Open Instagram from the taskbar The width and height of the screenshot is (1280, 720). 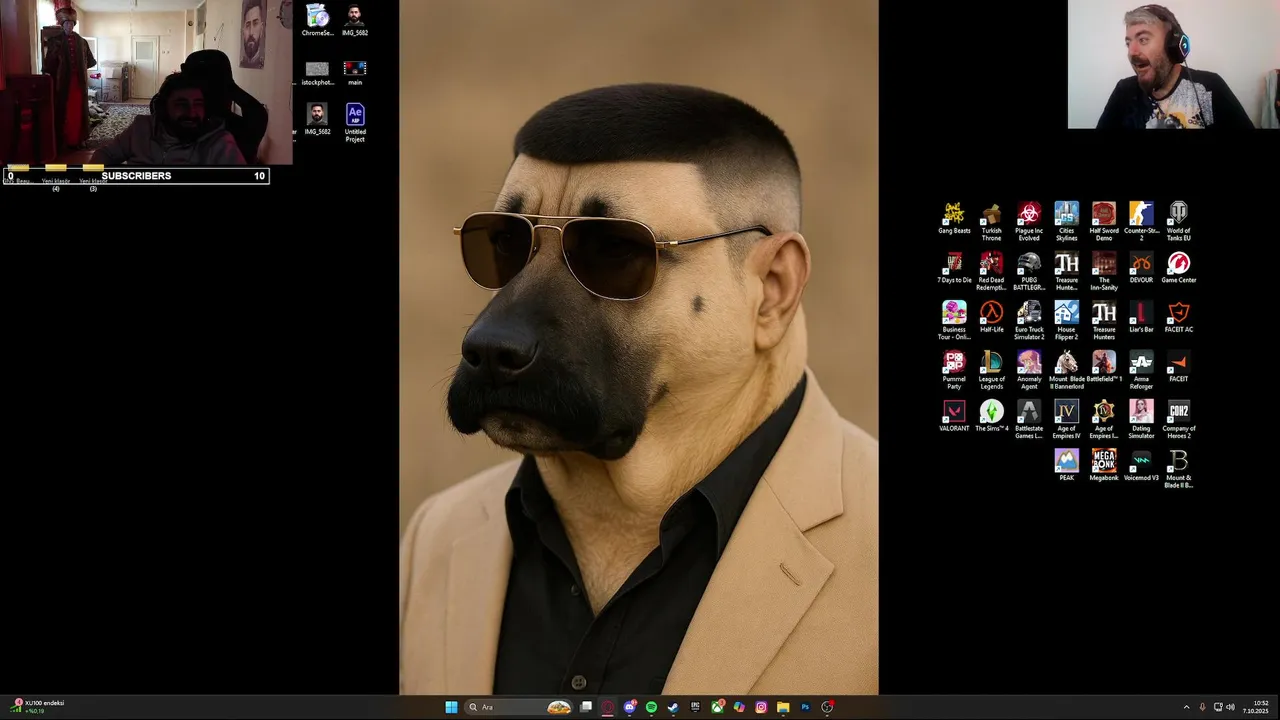click(x=761, y=707)
